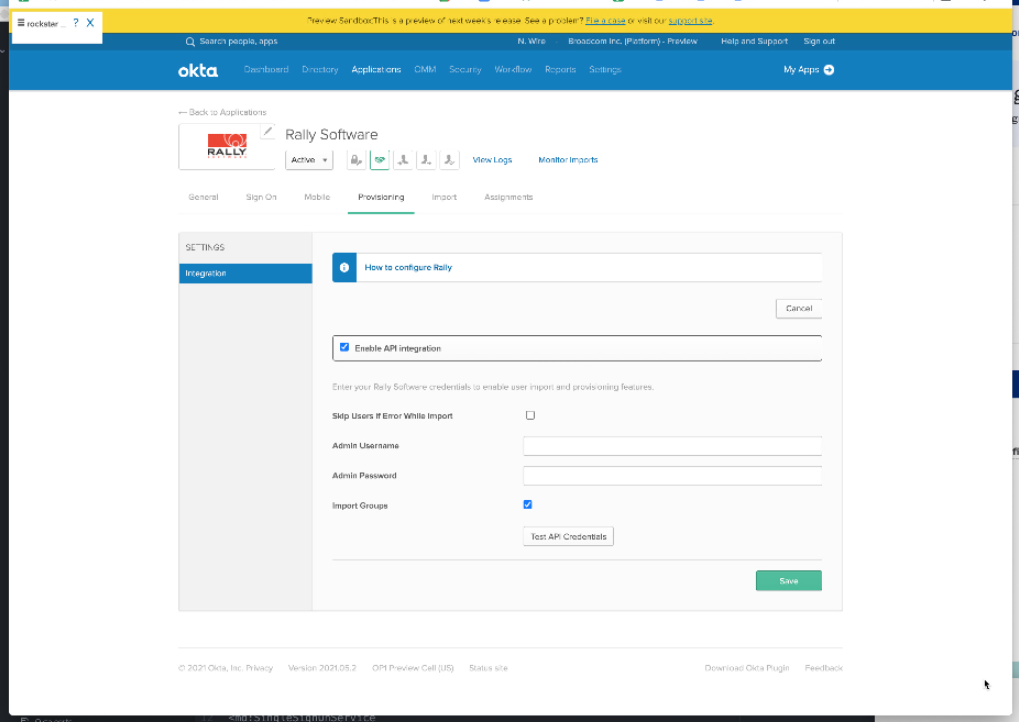
Task: Check Skip Users If Error While Import
Action: (530, 415)
